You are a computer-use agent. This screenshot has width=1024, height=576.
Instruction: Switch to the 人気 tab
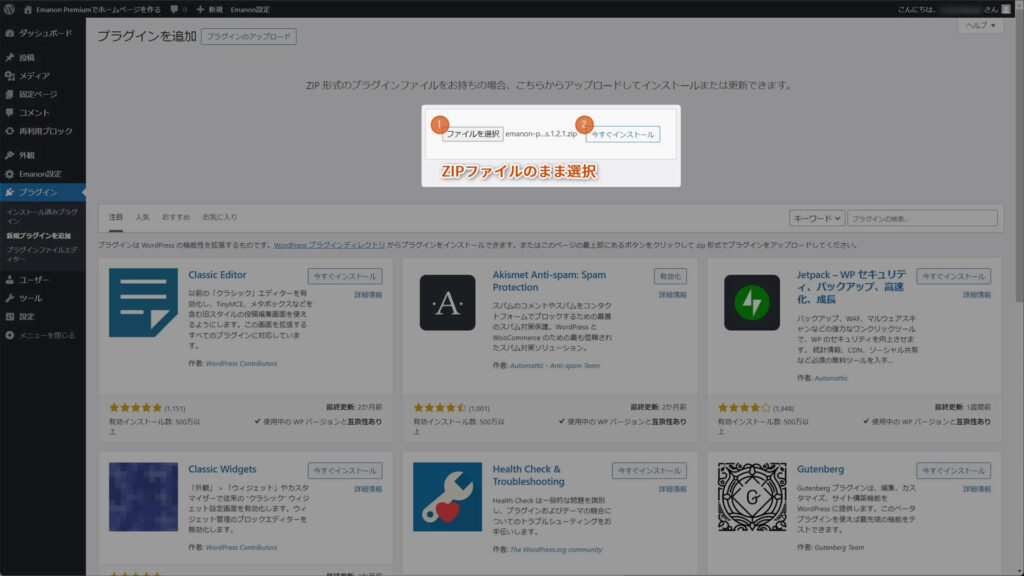143,217
